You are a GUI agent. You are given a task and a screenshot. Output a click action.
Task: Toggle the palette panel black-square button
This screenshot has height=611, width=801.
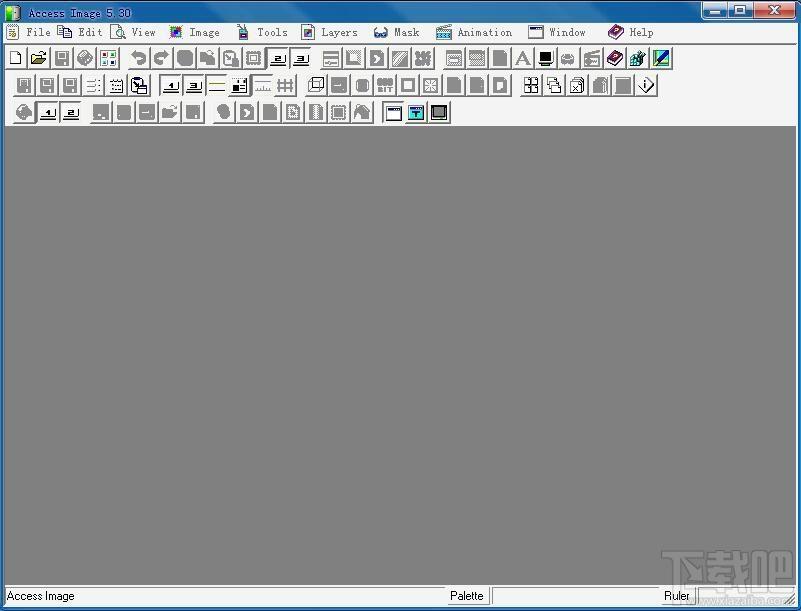point(240,85)
